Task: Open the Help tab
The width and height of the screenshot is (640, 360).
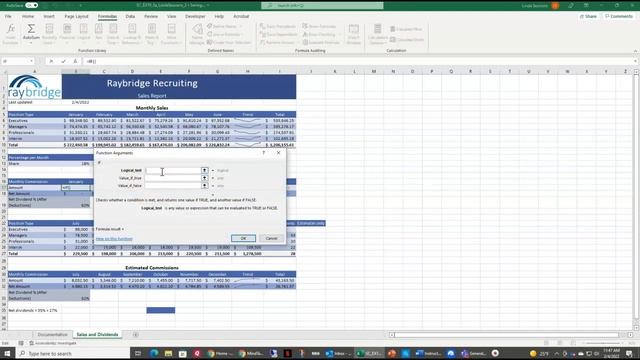Action: pos(219,16)
